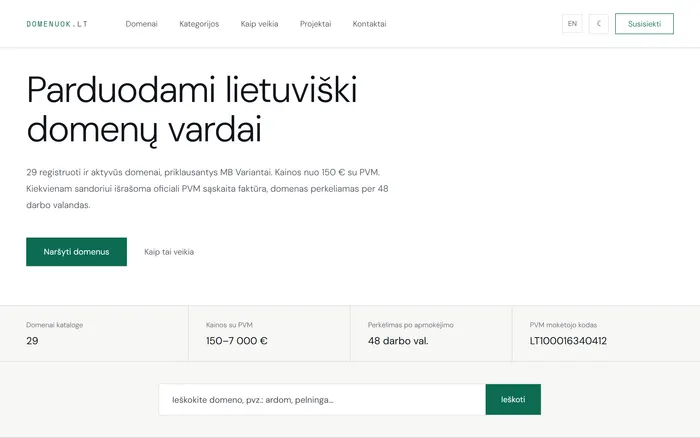700x438 pixels.
Task: Click the Kainos su PVM label
Action: point(229,325)
